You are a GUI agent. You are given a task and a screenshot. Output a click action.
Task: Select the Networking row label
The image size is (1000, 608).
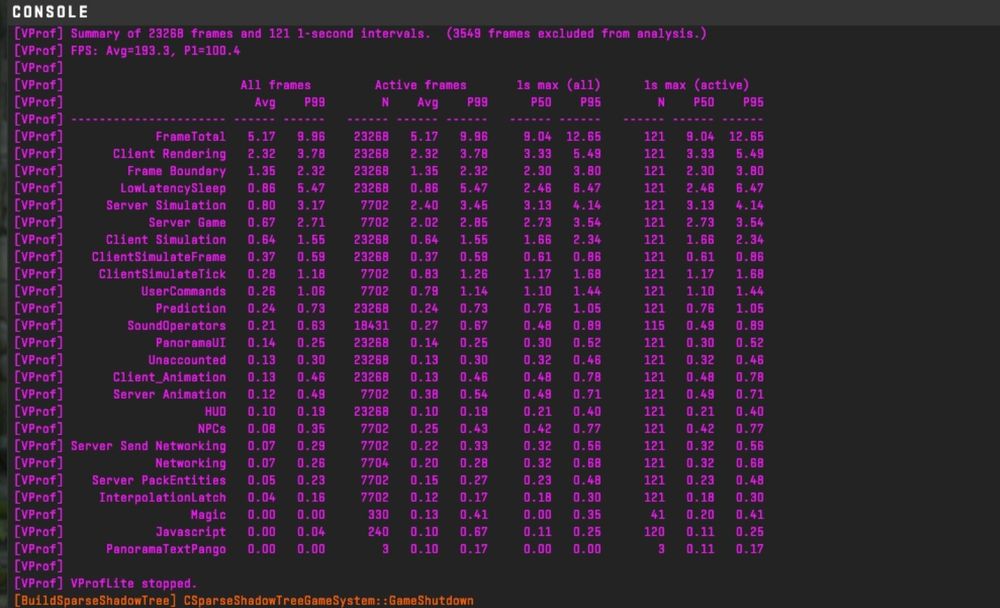pos(190,464)
